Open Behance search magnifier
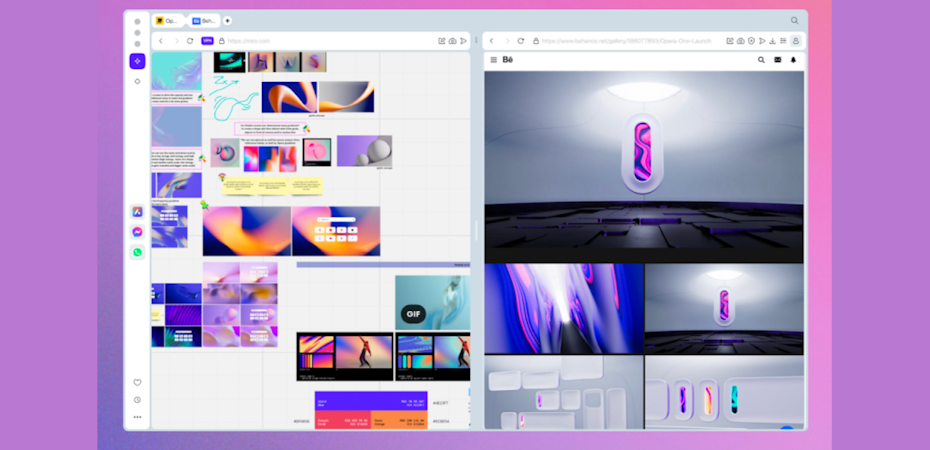Viewport: 930px width, 450px height. tap(762, 60)
